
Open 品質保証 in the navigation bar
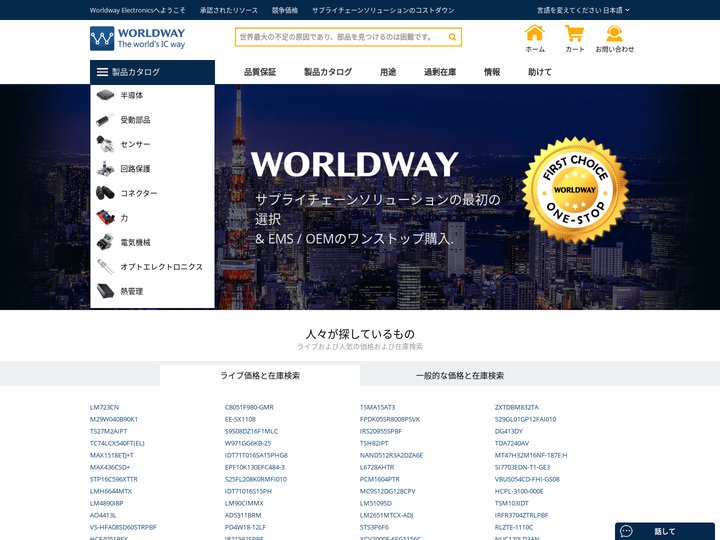click(260, 72)
